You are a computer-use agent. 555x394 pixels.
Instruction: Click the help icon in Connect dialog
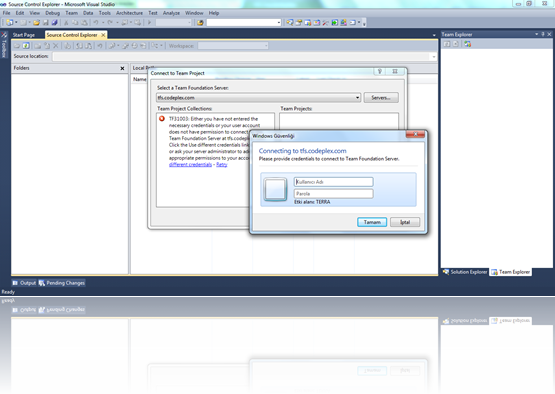[x=380, y=72]
